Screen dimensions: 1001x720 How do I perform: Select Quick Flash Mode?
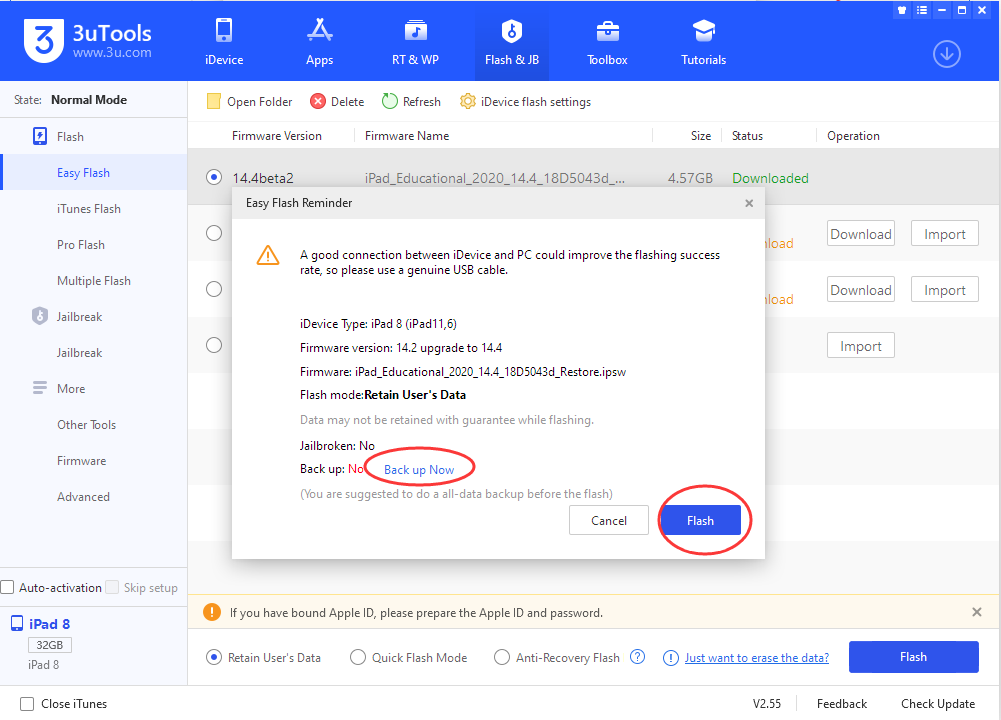358,657
